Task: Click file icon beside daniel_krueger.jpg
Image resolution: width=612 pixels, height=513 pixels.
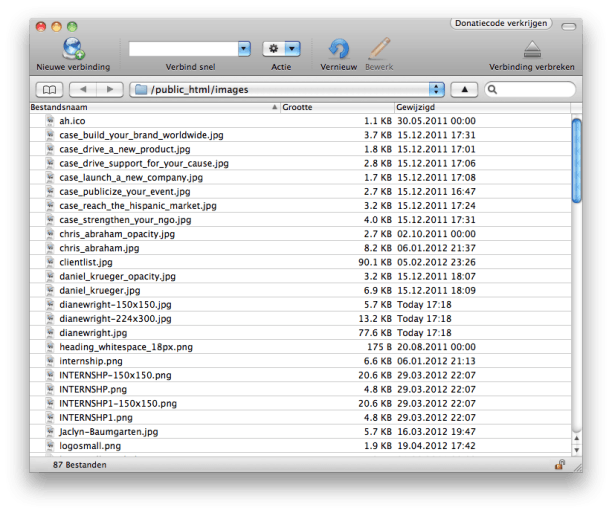Action: click(50, 290)
